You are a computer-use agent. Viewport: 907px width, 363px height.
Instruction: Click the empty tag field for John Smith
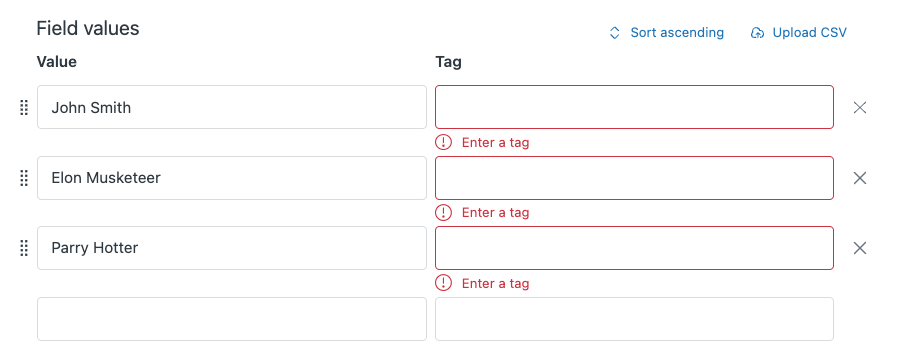(635, 108)
